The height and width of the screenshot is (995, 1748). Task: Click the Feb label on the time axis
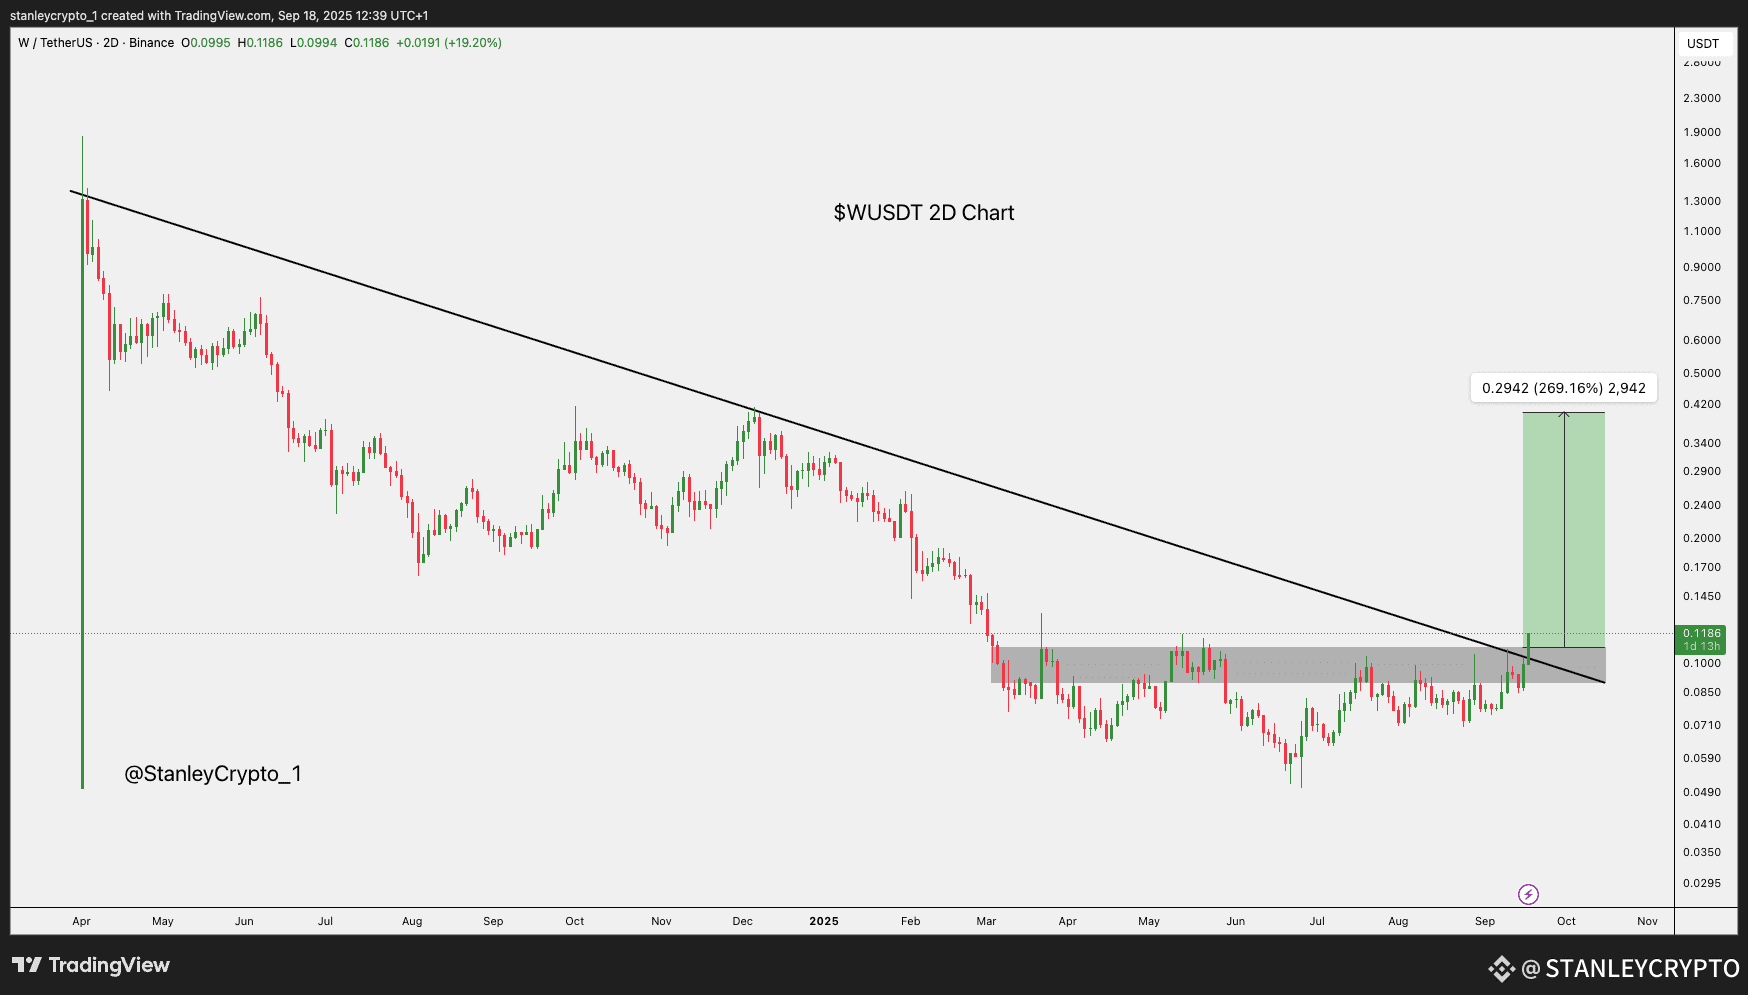click(910, 921)
